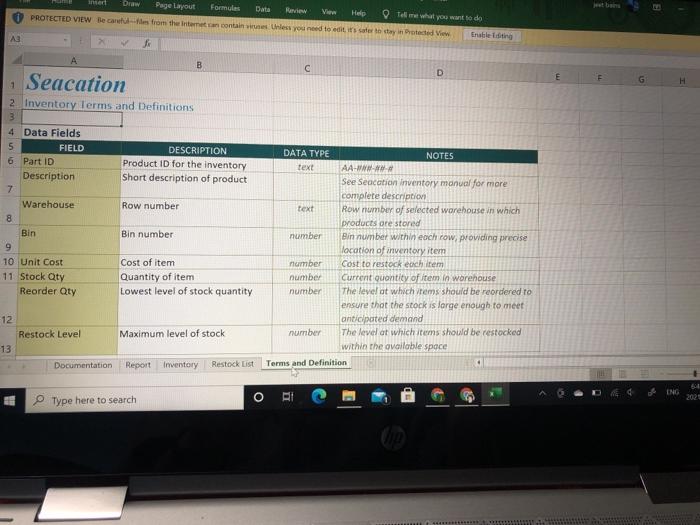Viewport: 700px width, 525px height.
Task: Click the Tell me lightbulb icon
Action: pos(386,14)
